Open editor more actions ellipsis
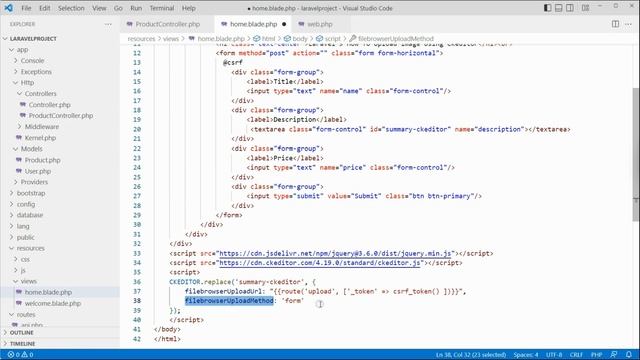Screen dimensions: 640x360 pos(628,24)
